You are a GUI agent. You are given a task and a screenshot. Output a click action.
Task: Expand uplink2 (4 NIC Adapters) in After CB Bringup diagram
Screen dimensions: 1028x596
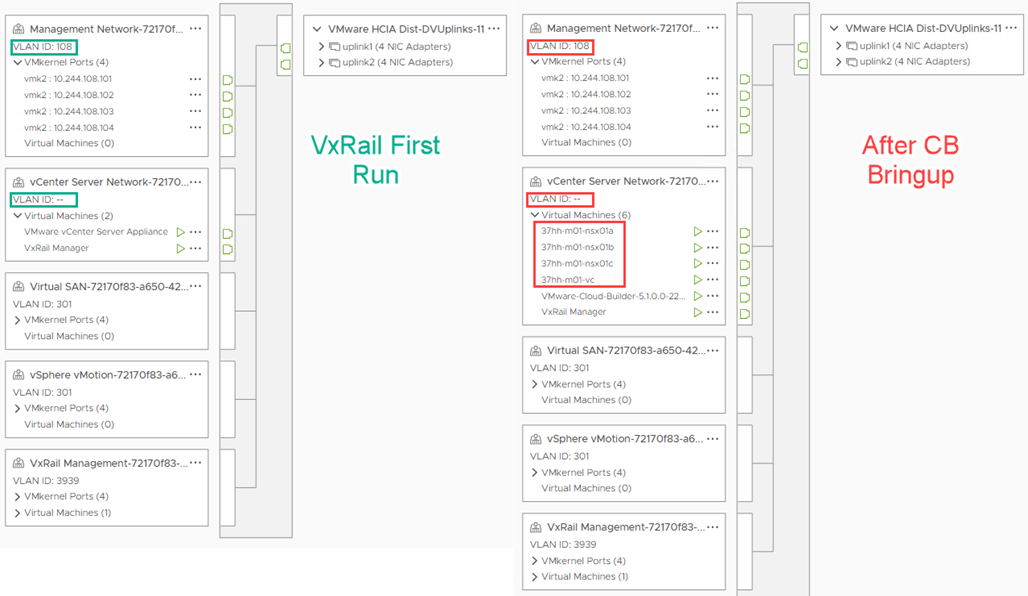(839, 62)
